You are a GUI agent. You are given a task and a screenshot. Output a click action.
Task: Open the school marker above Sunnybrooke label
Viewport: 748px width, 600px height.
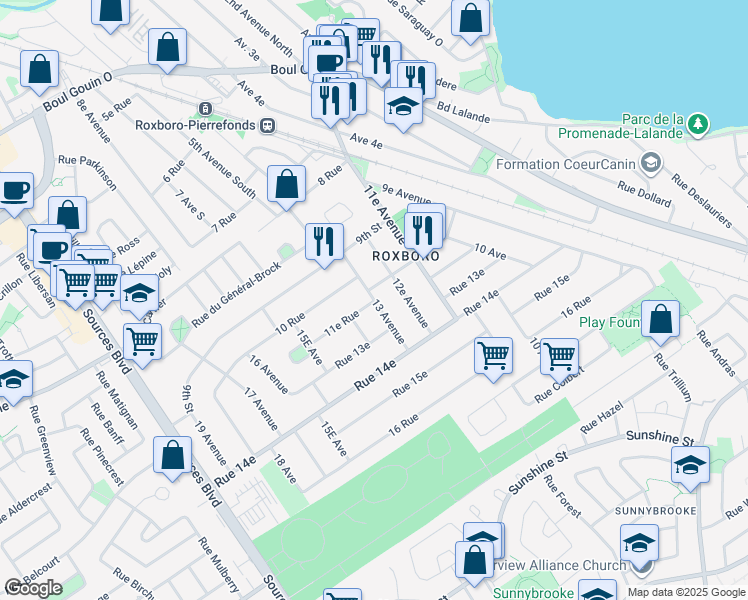639,543
